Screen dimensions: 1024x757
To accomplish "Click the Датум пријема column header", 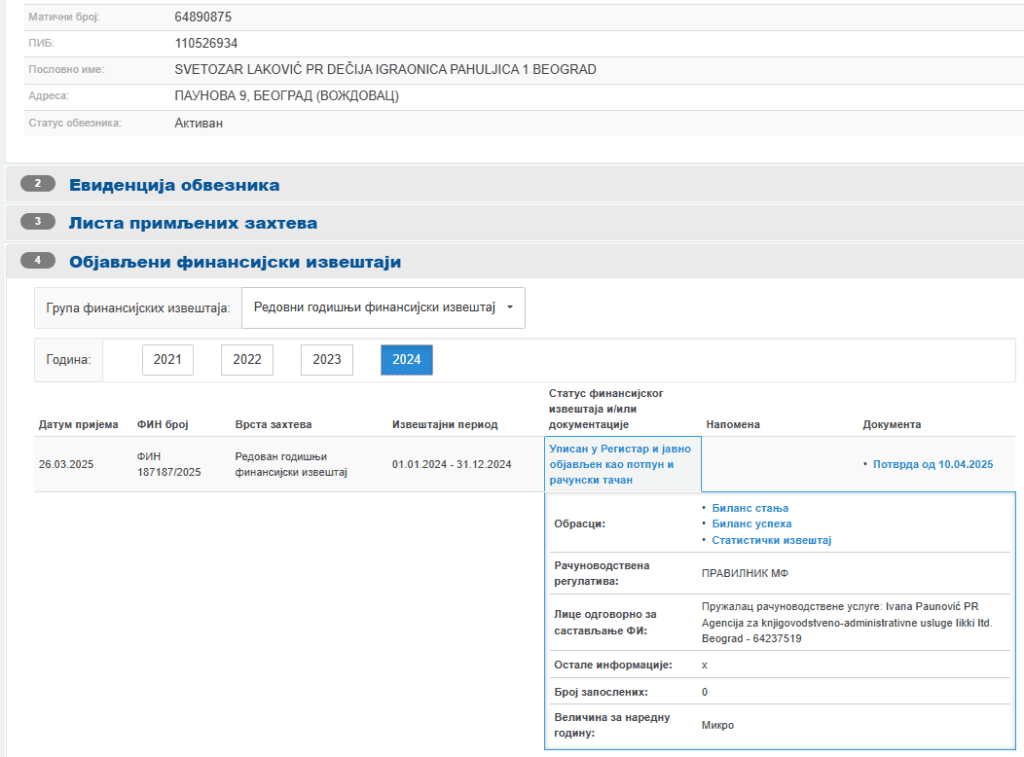I will pos(78,424).
